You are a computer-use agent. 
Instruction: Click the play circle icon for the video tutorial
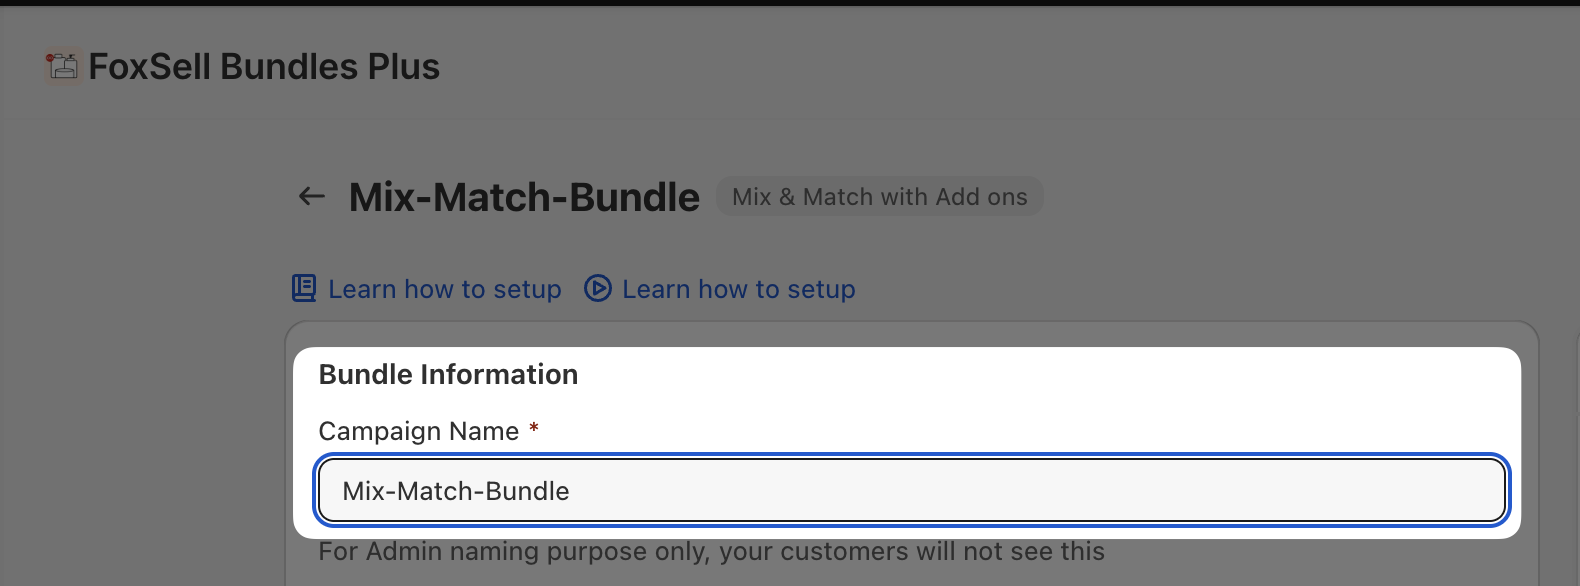click(x=597, y=288)
